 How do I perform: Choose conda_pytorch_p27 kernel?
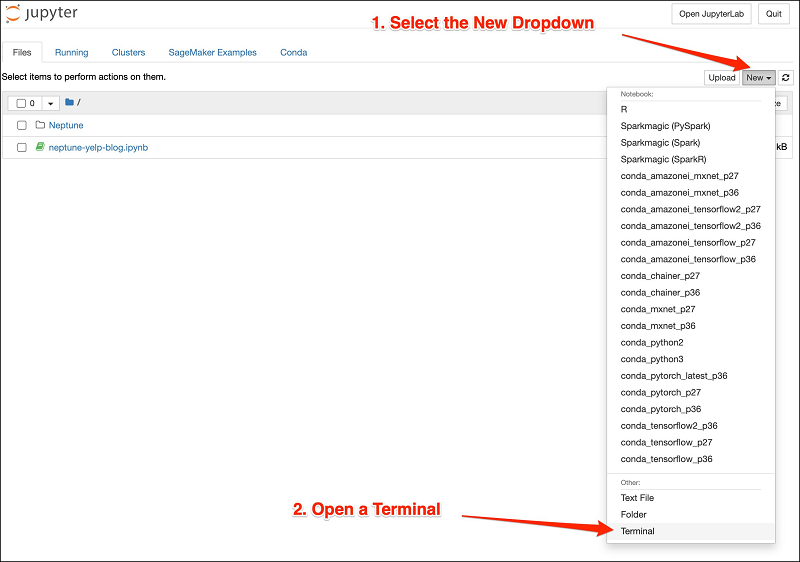coord(691,393)
